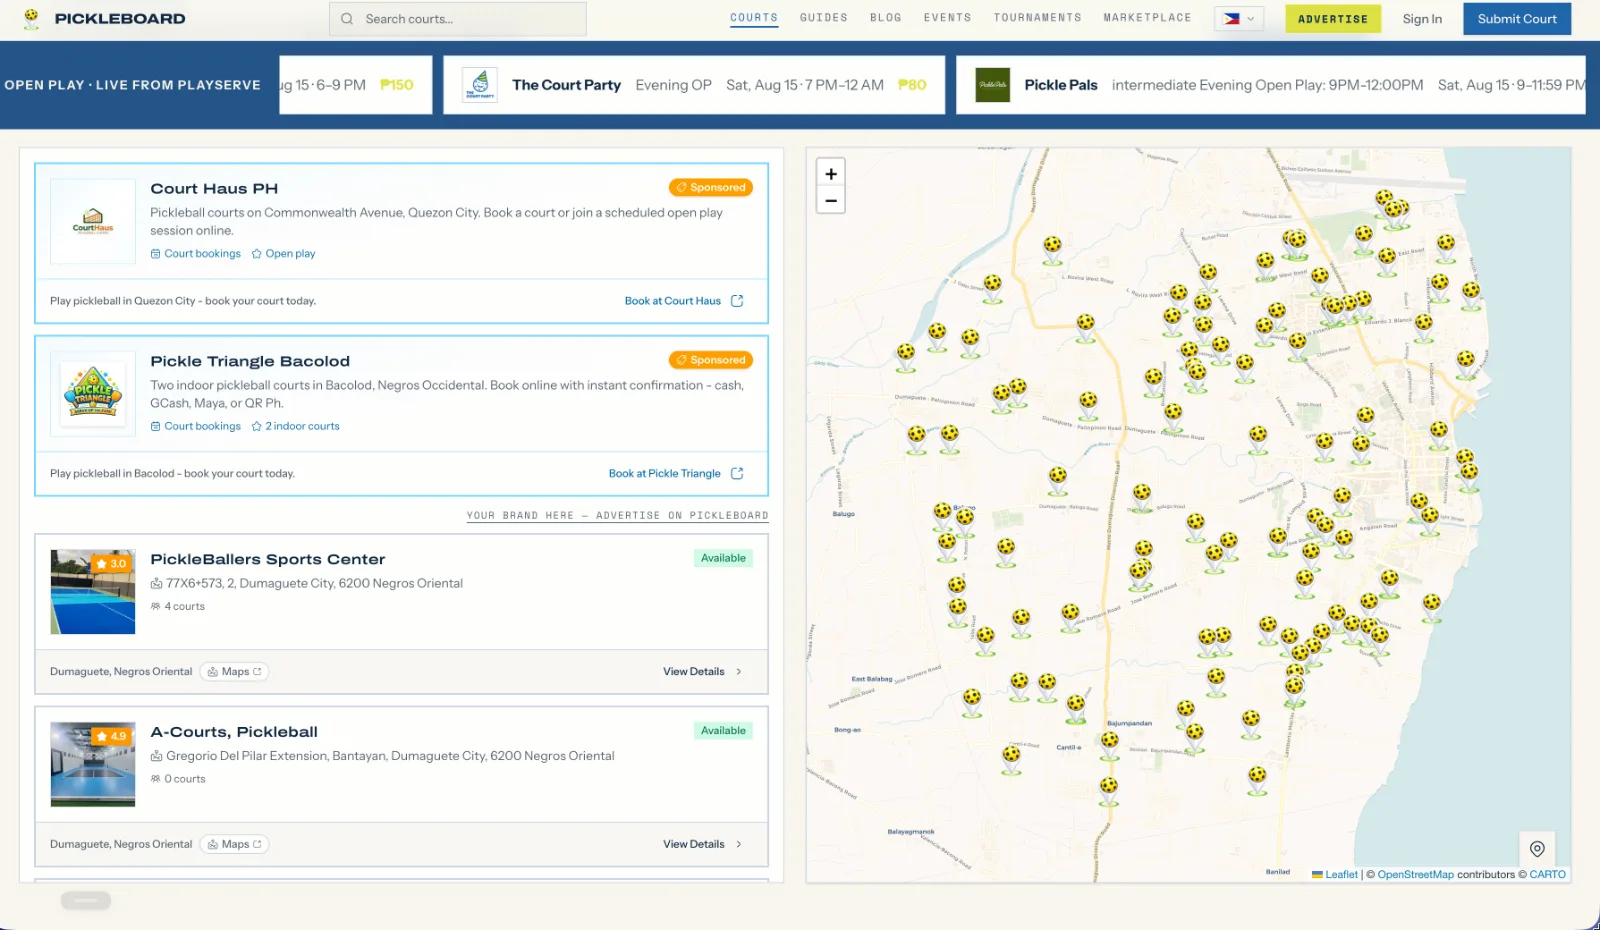Click the PickleBallers Sports Center address text

pyautogui.click(x=314, y=584)
